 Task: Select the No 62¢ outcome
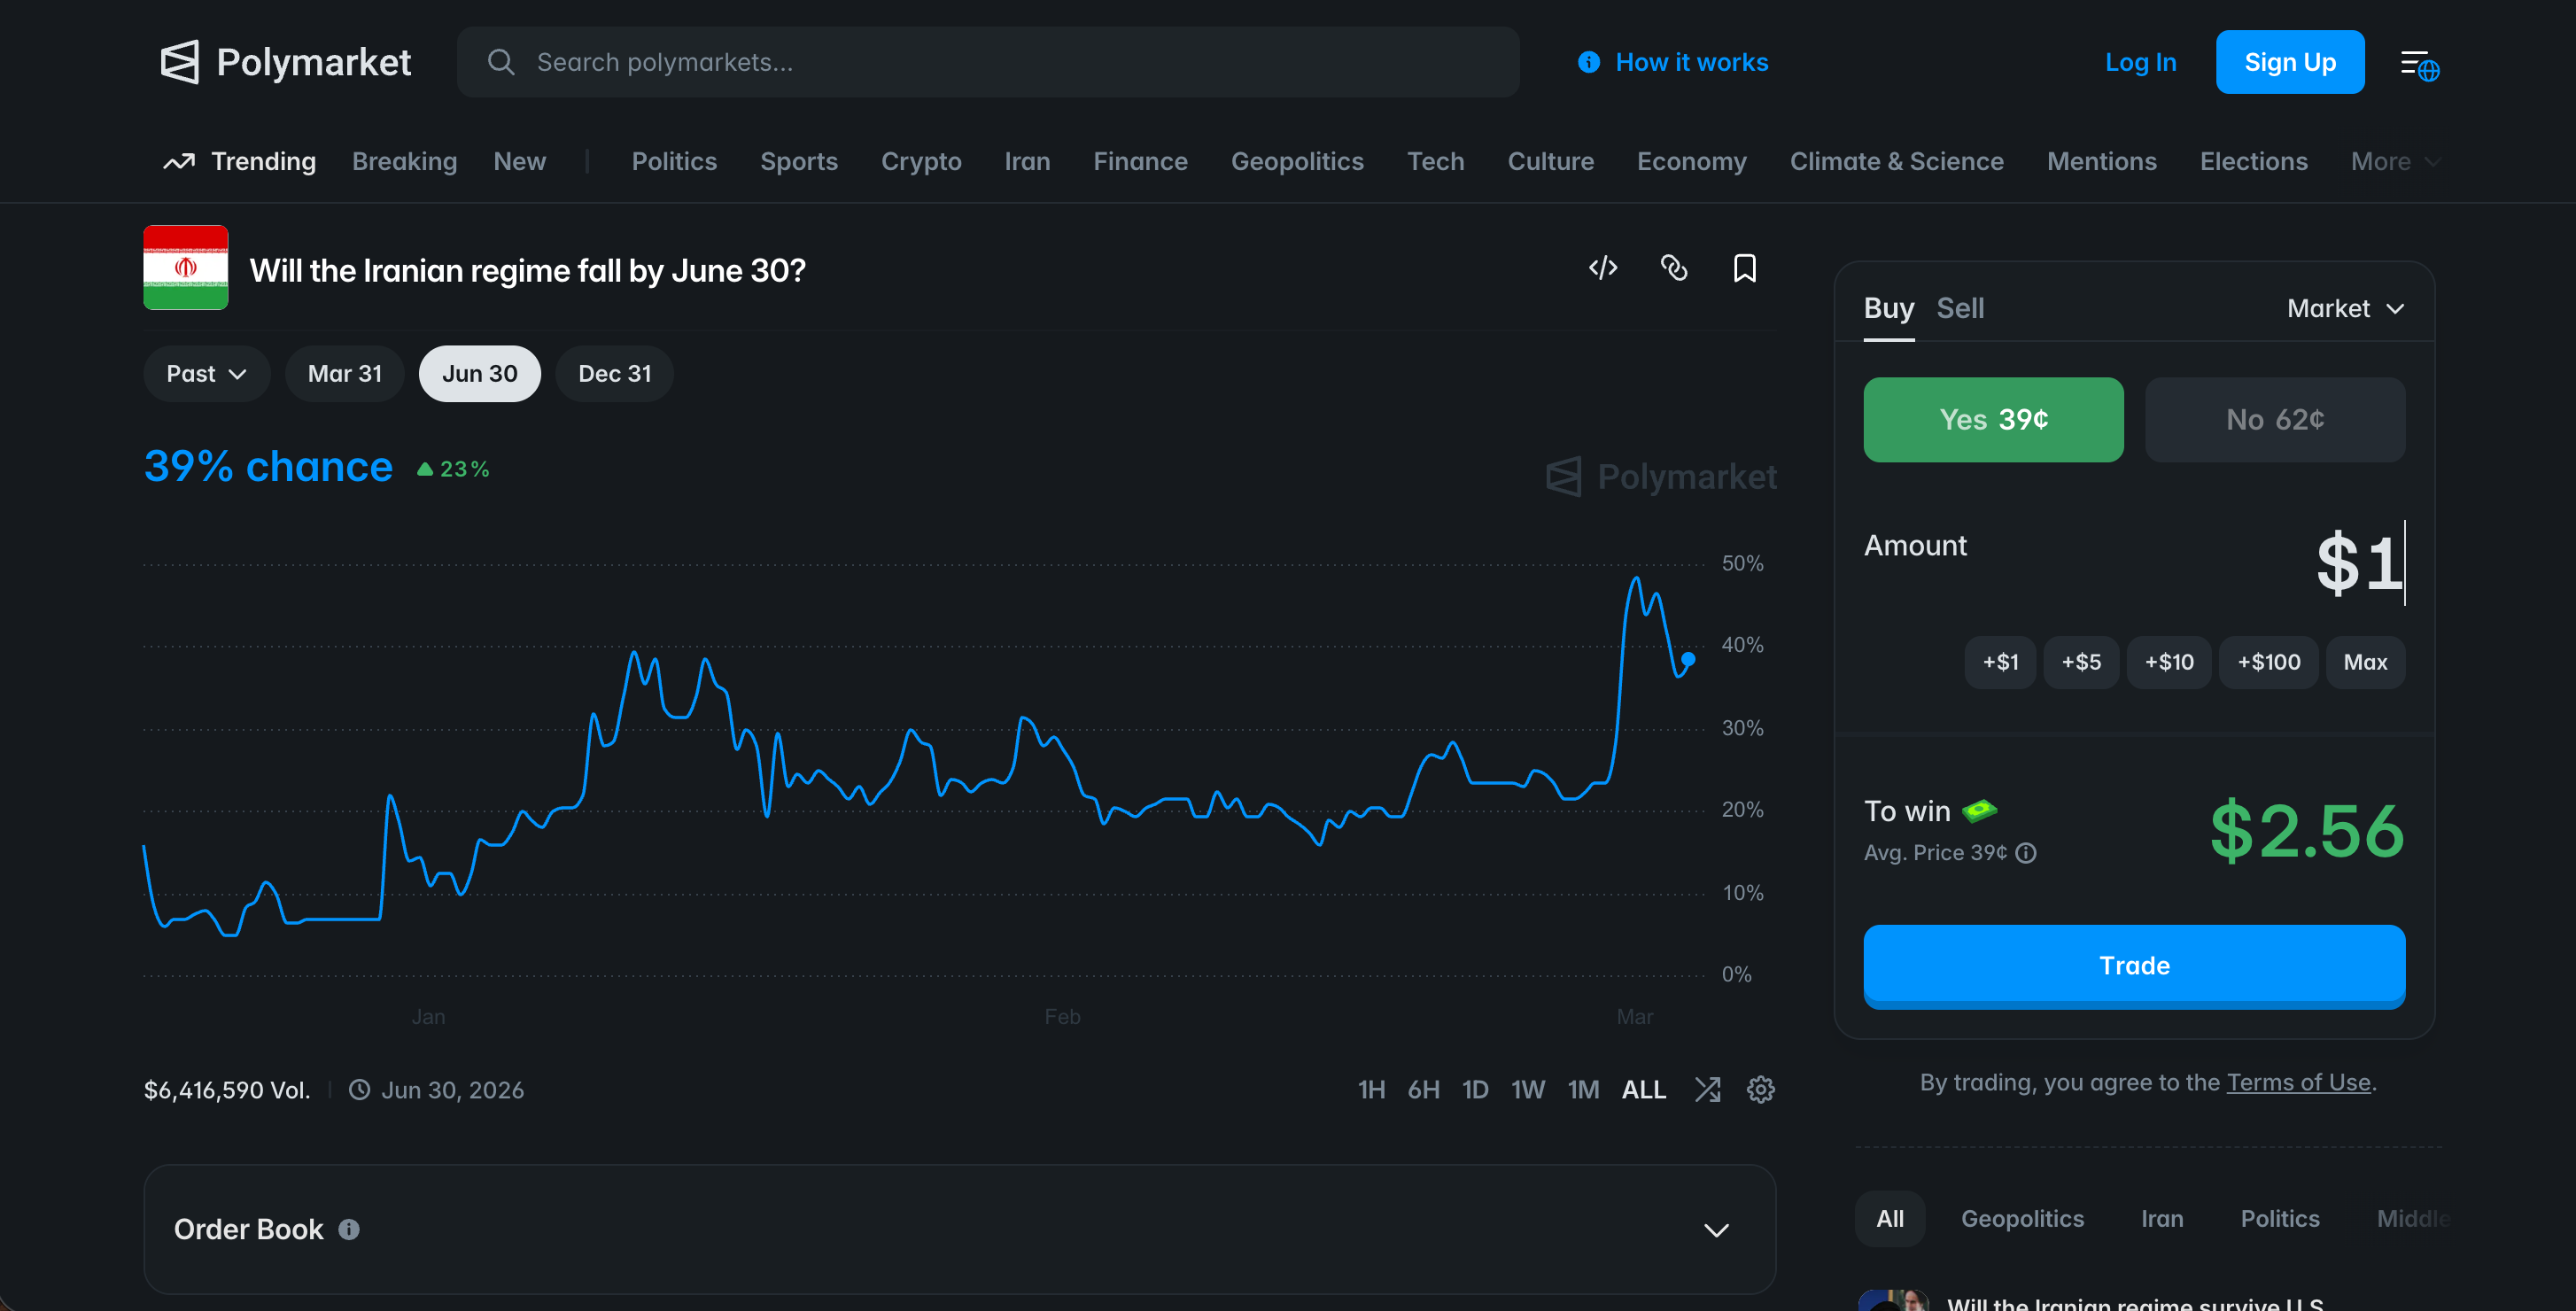pyautogui.click(x=2274, y=419)
